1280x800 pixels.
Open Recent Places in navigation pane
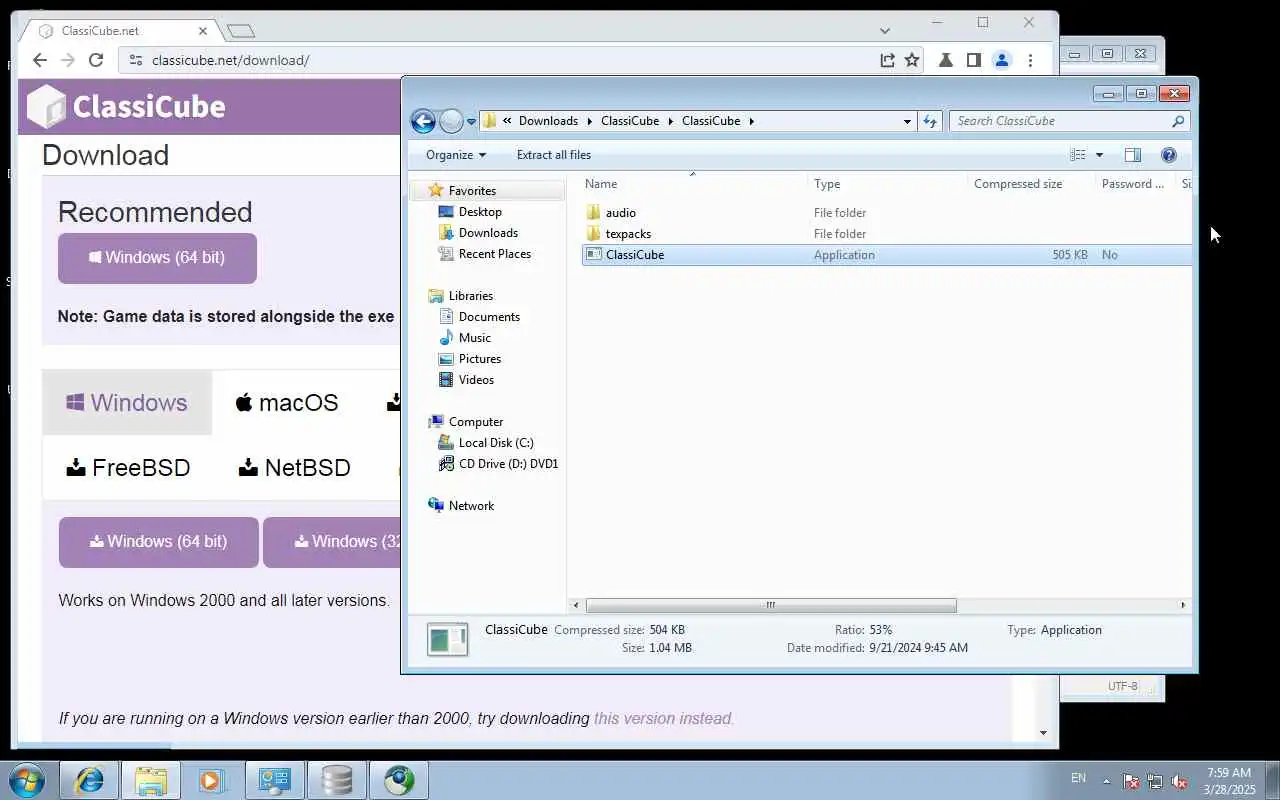pyautogui.click(x=494, y=254)
